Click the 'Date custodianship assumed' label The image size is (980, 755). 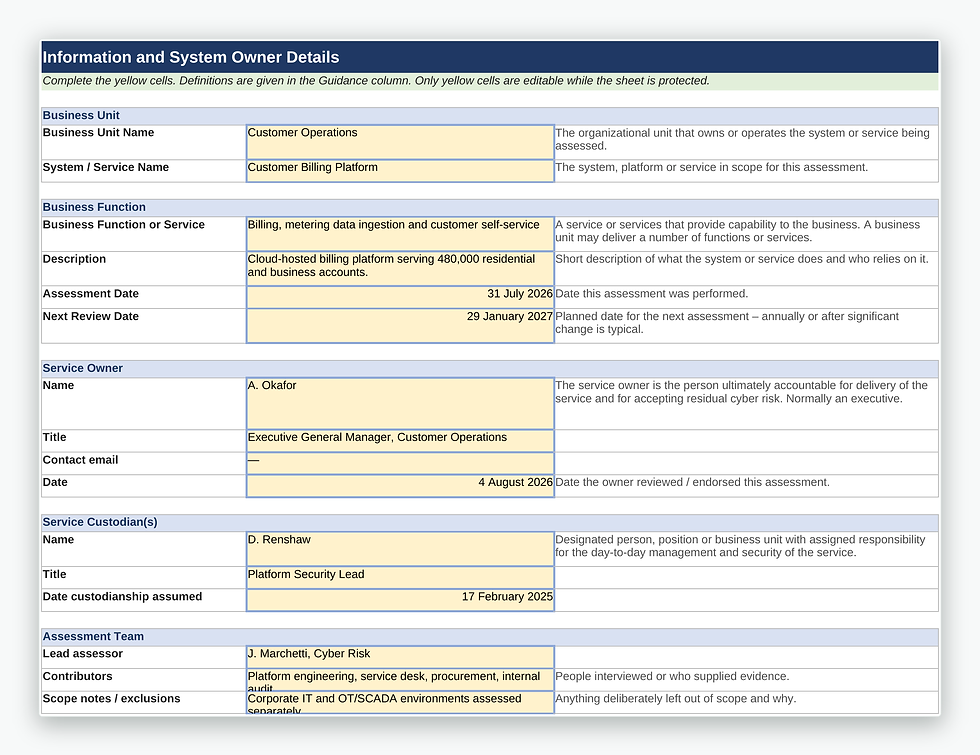click(x=122, y=597)
